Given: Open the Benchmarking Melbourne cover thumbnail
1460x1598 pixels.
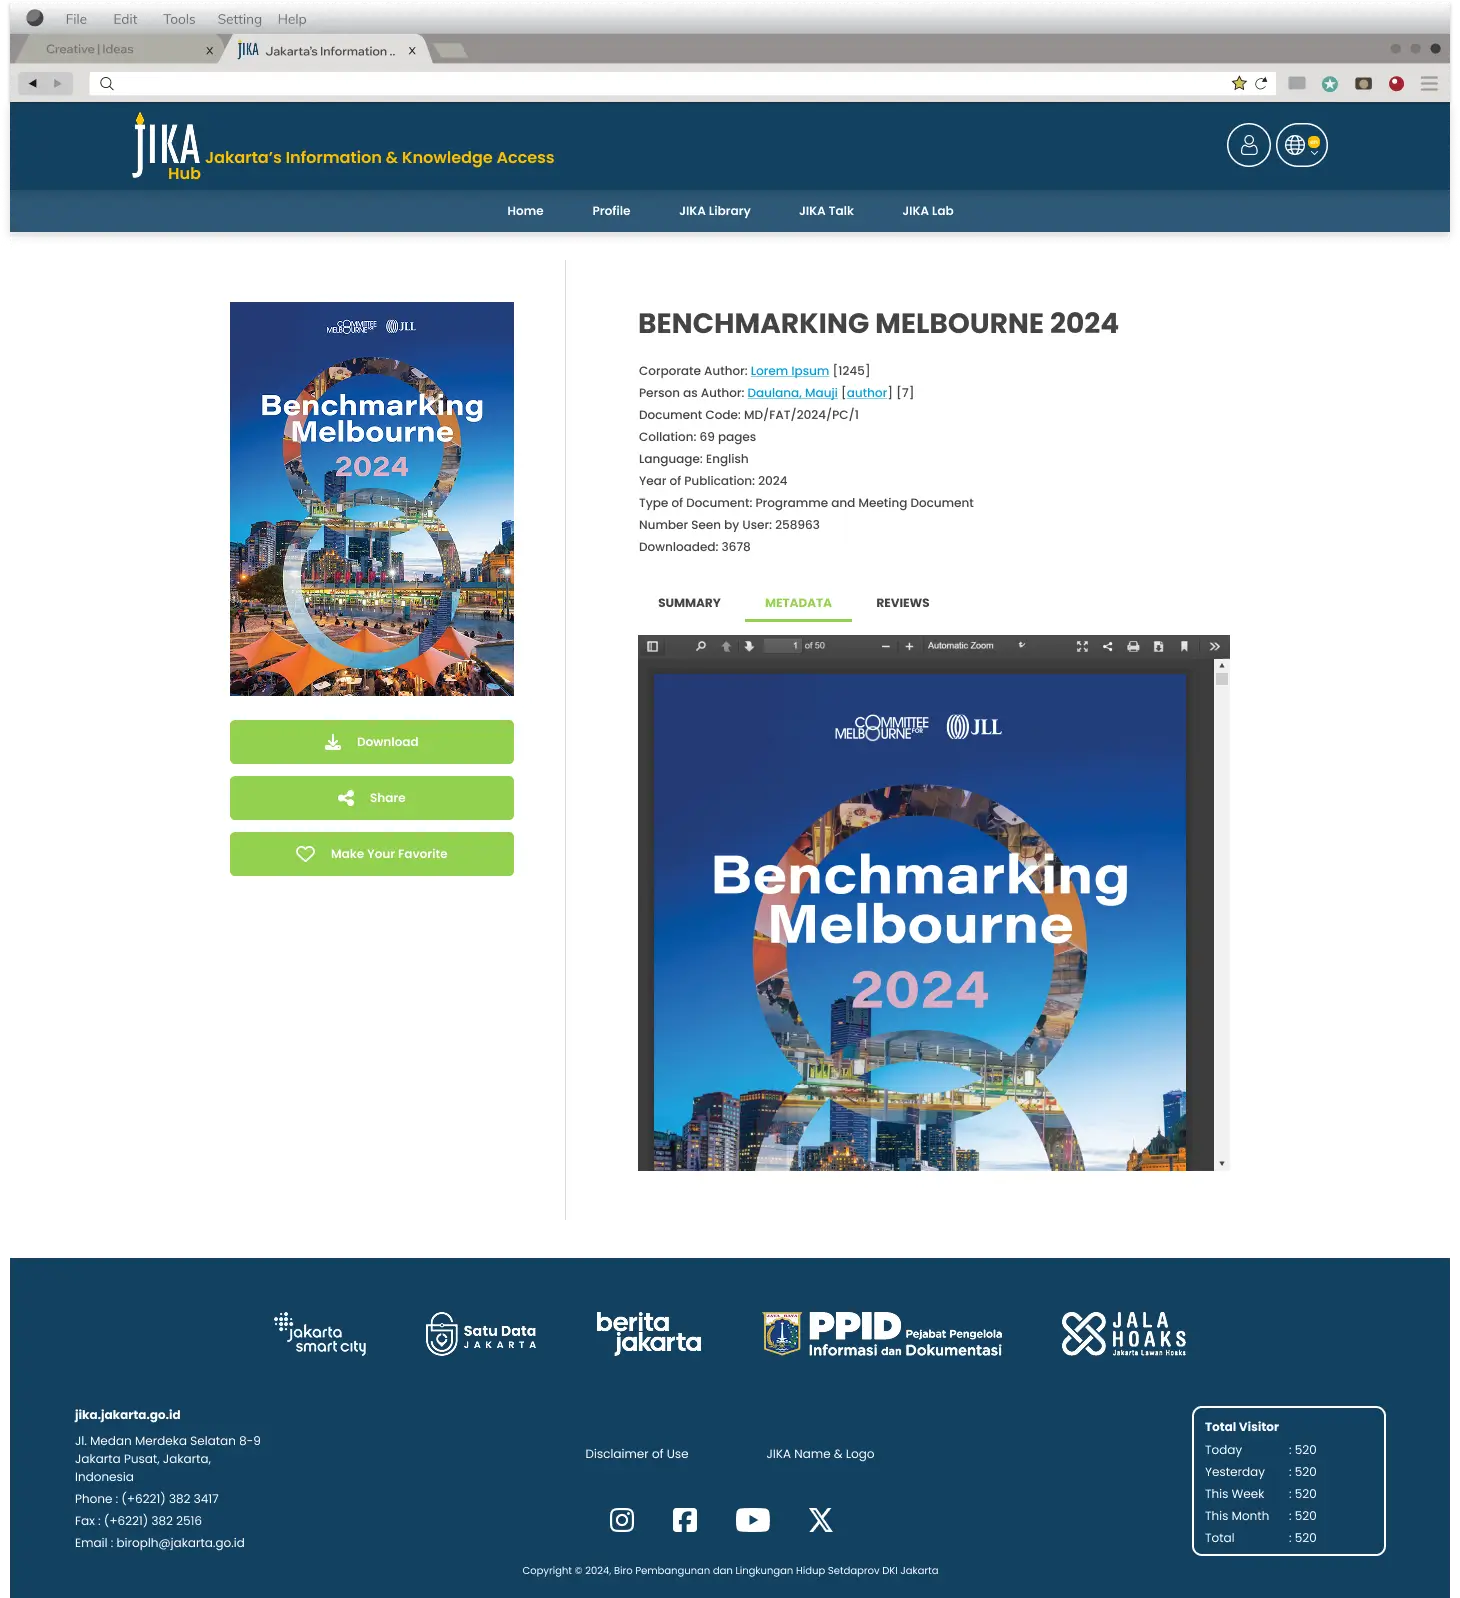Looking at the screenshot, I should [x=372, y=499].
